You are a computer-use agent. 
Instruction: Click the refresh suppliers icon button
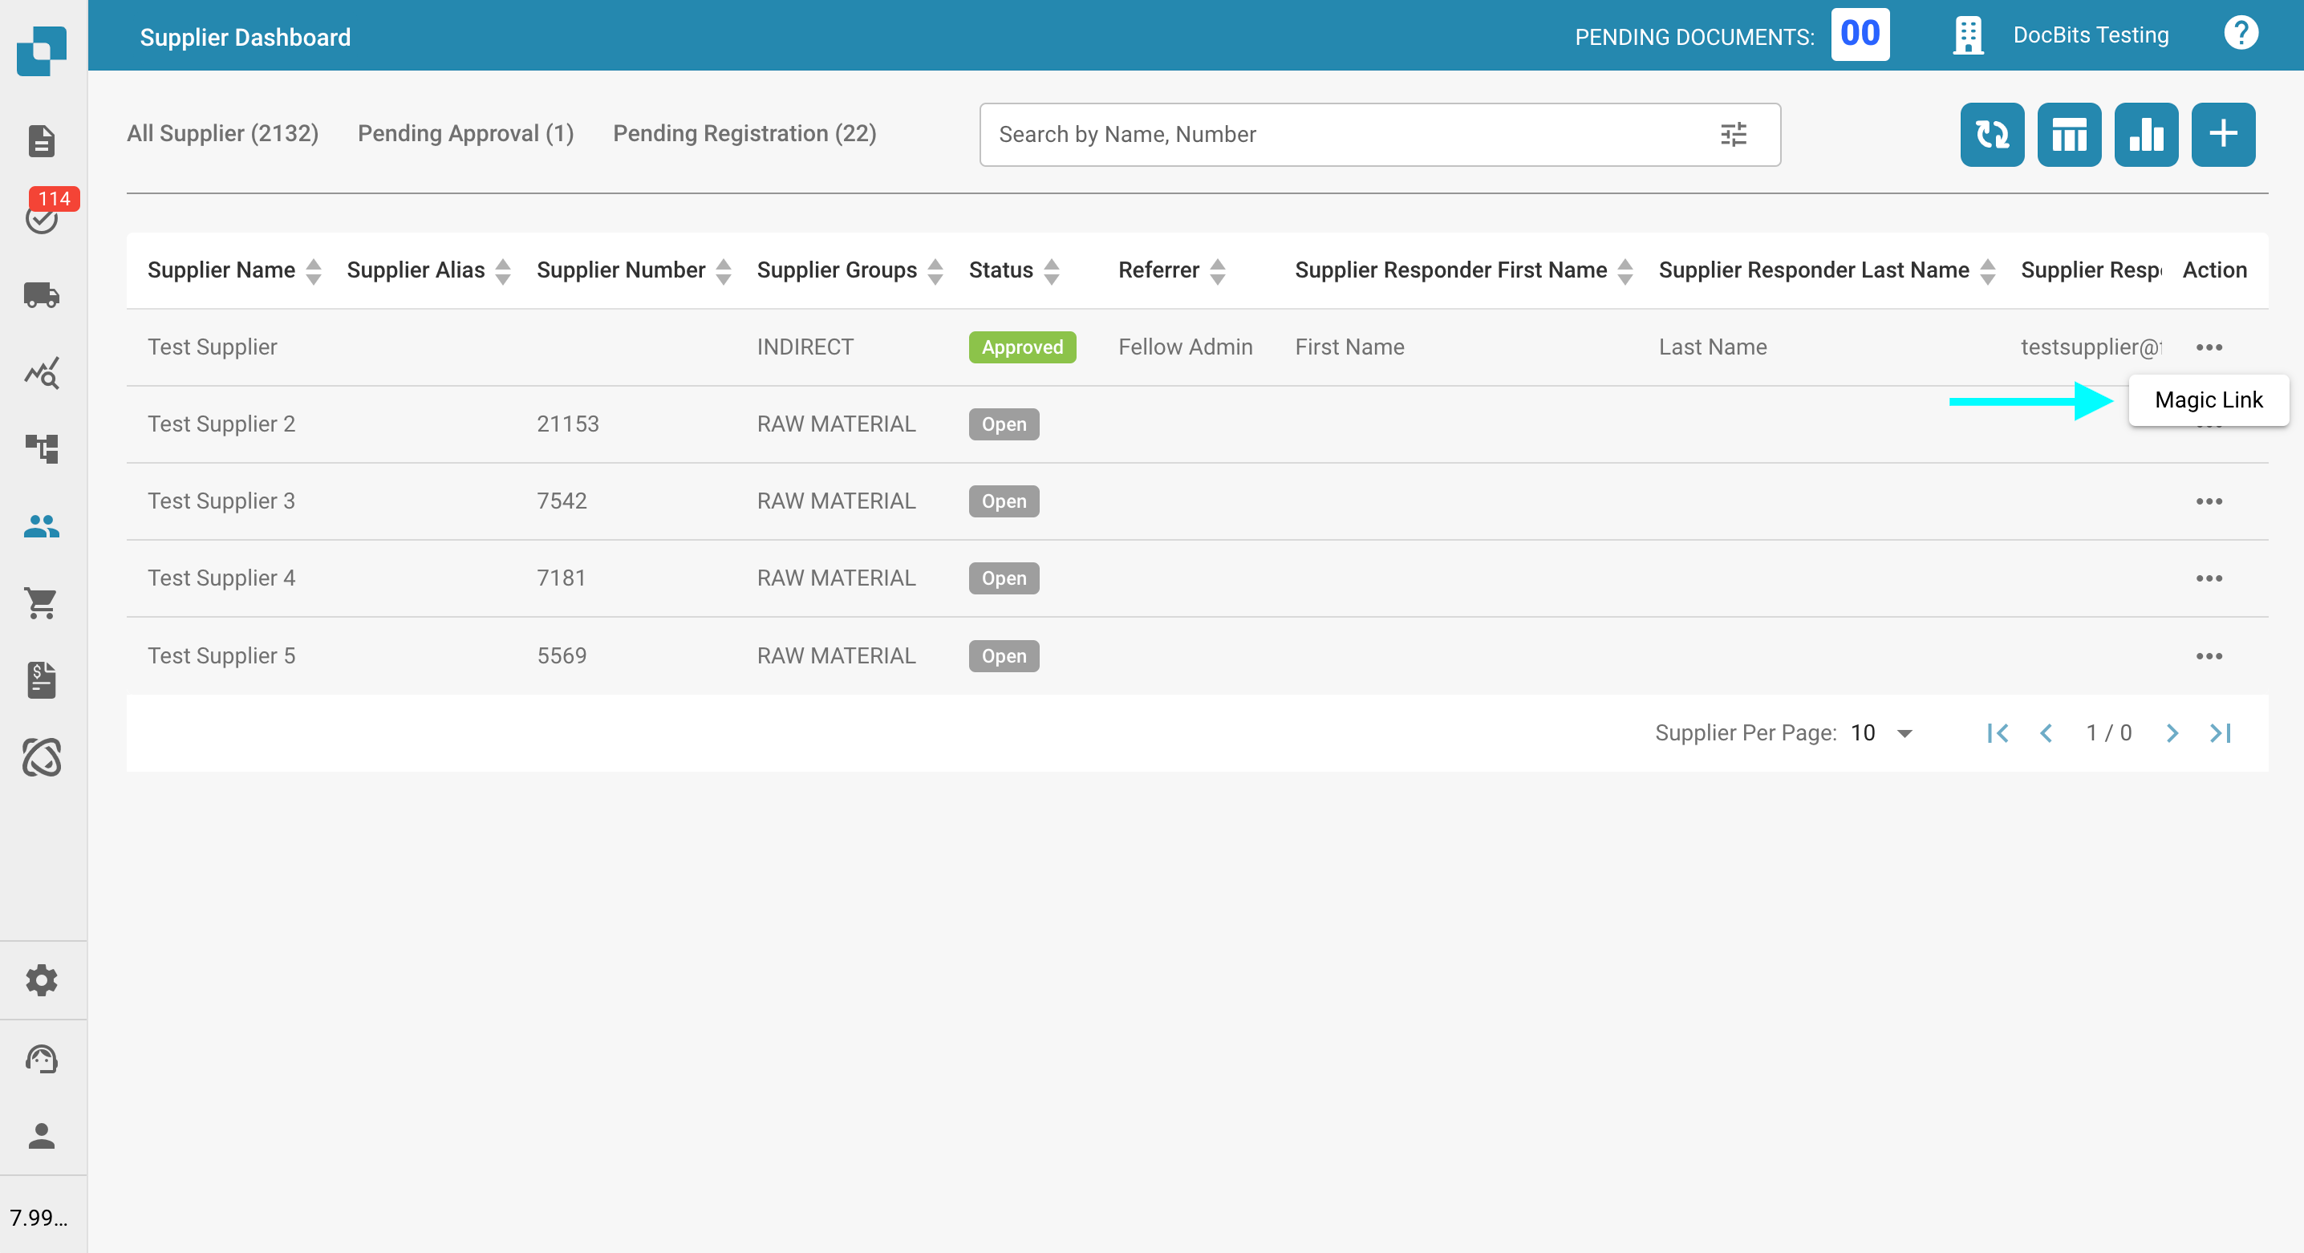1991,134
